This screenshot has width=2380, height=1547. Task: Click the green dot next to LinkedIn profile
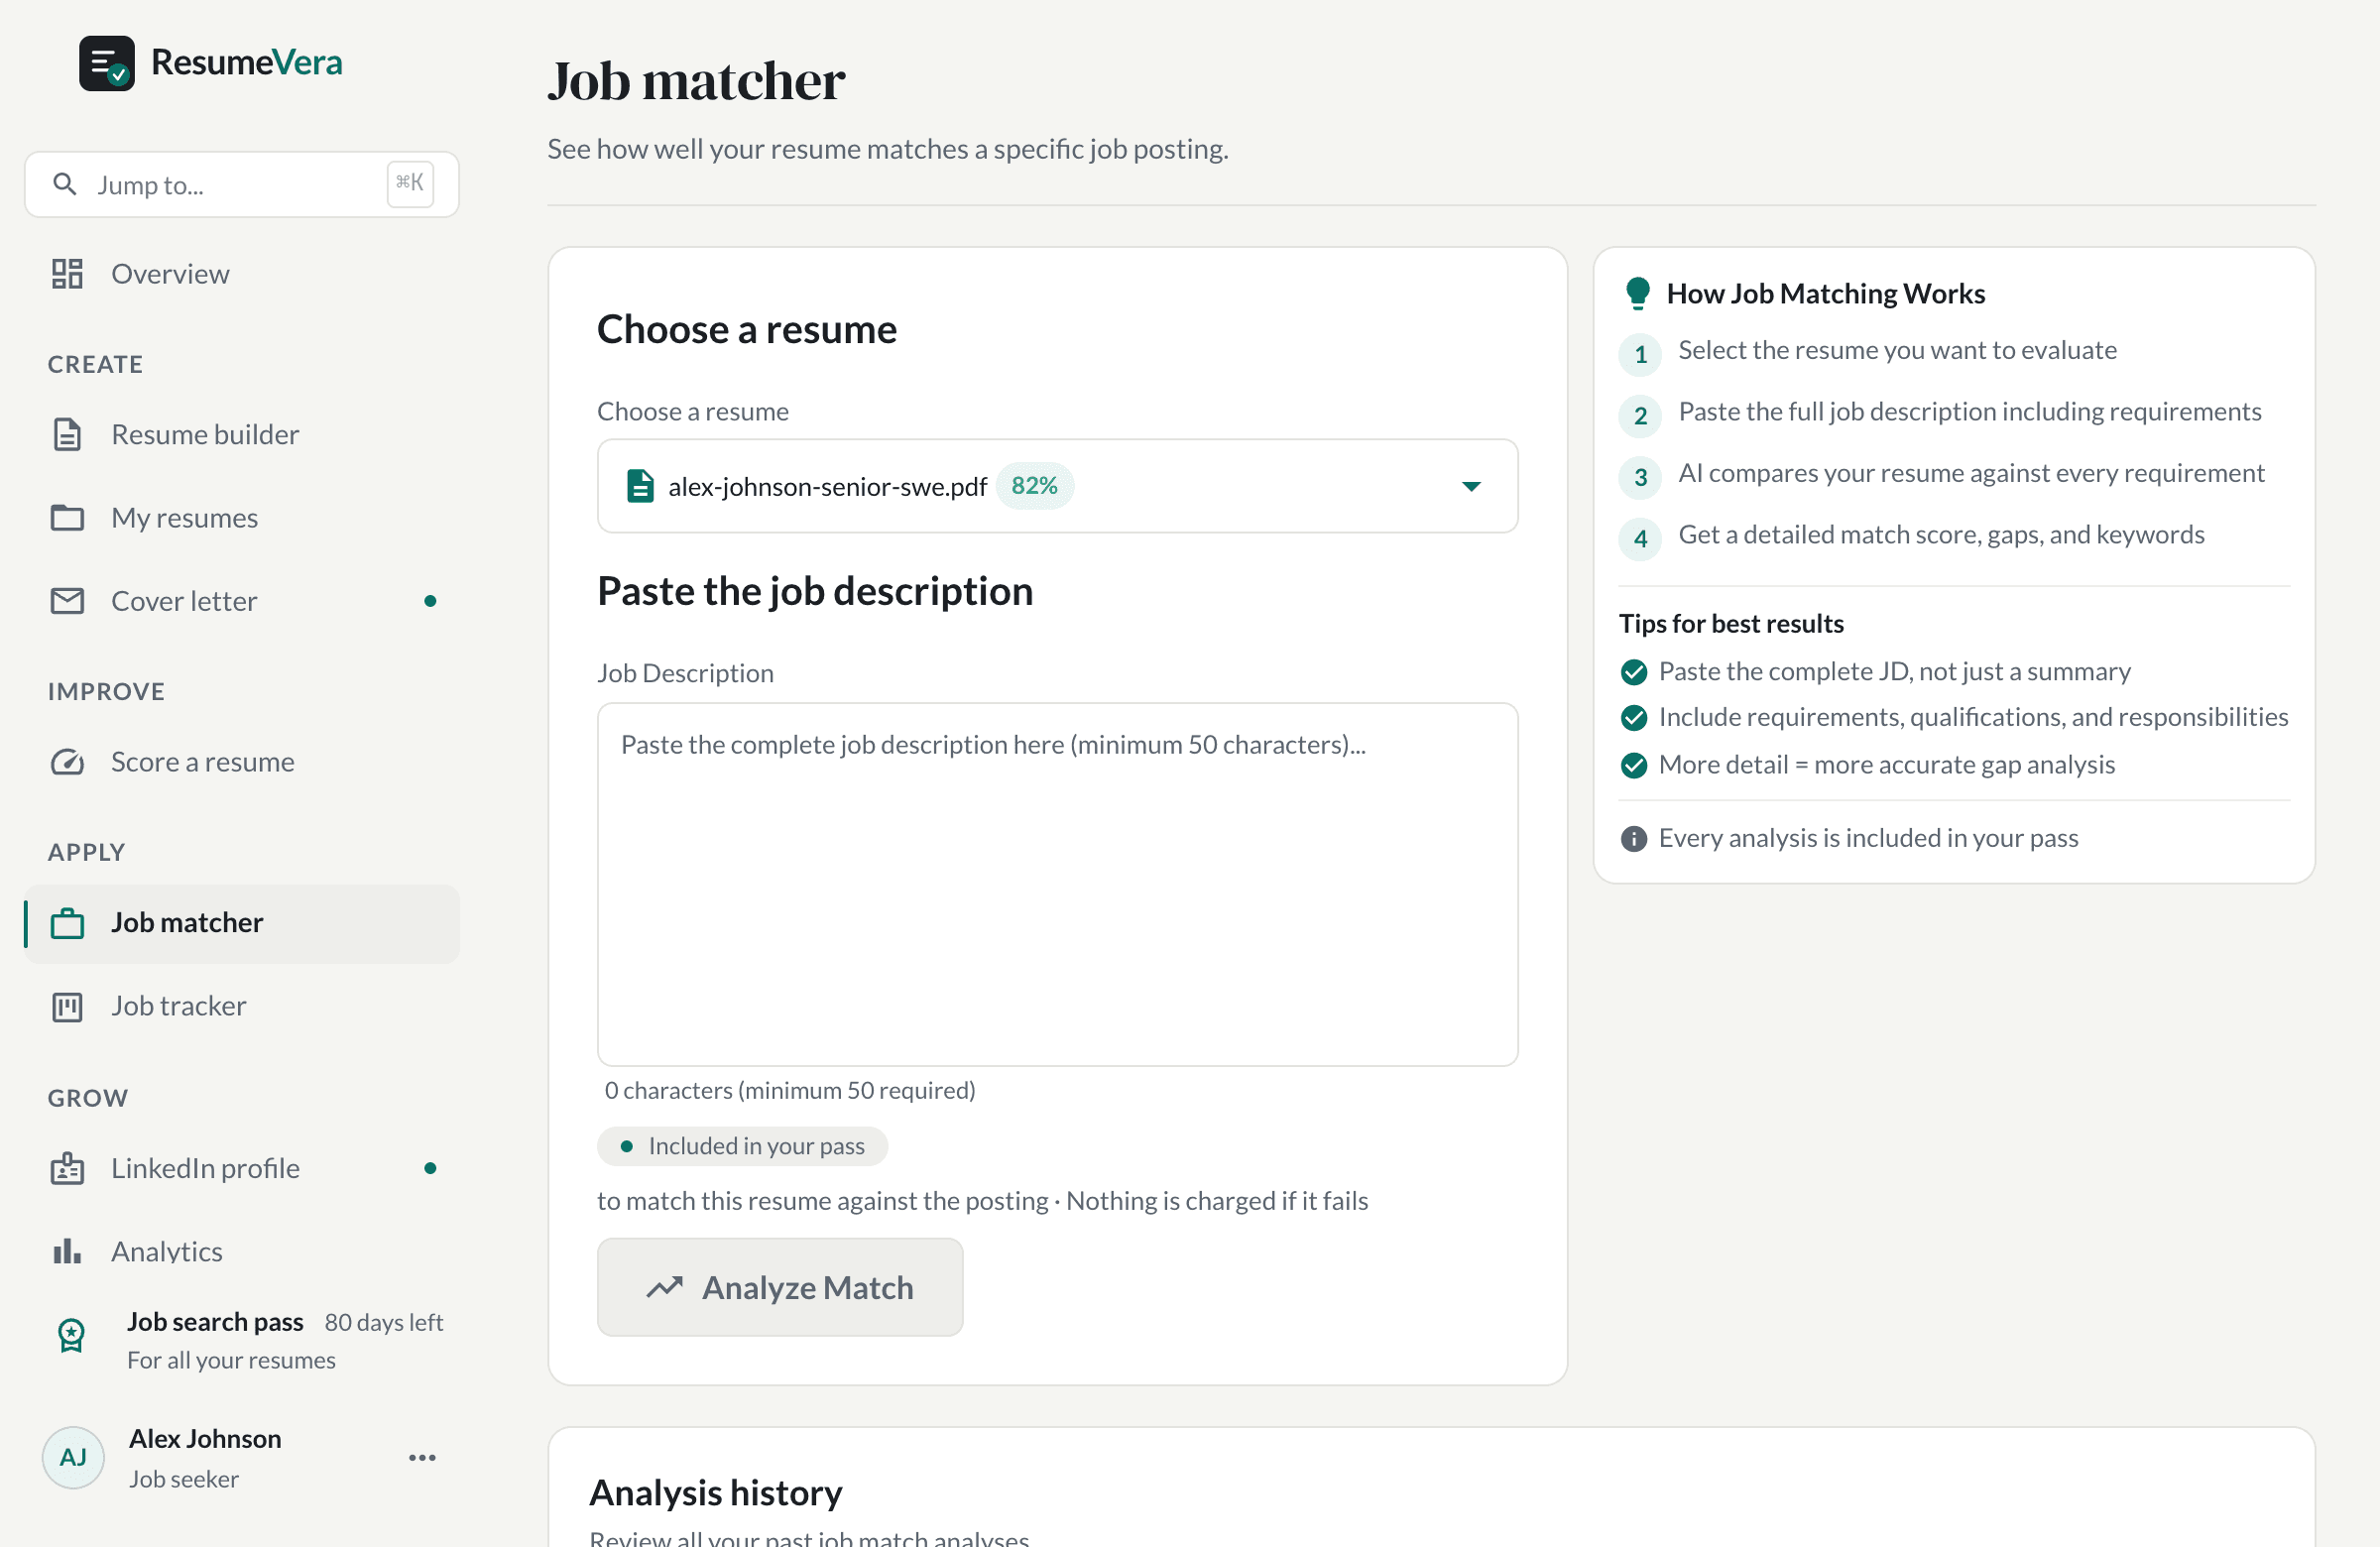point(430,1168)
